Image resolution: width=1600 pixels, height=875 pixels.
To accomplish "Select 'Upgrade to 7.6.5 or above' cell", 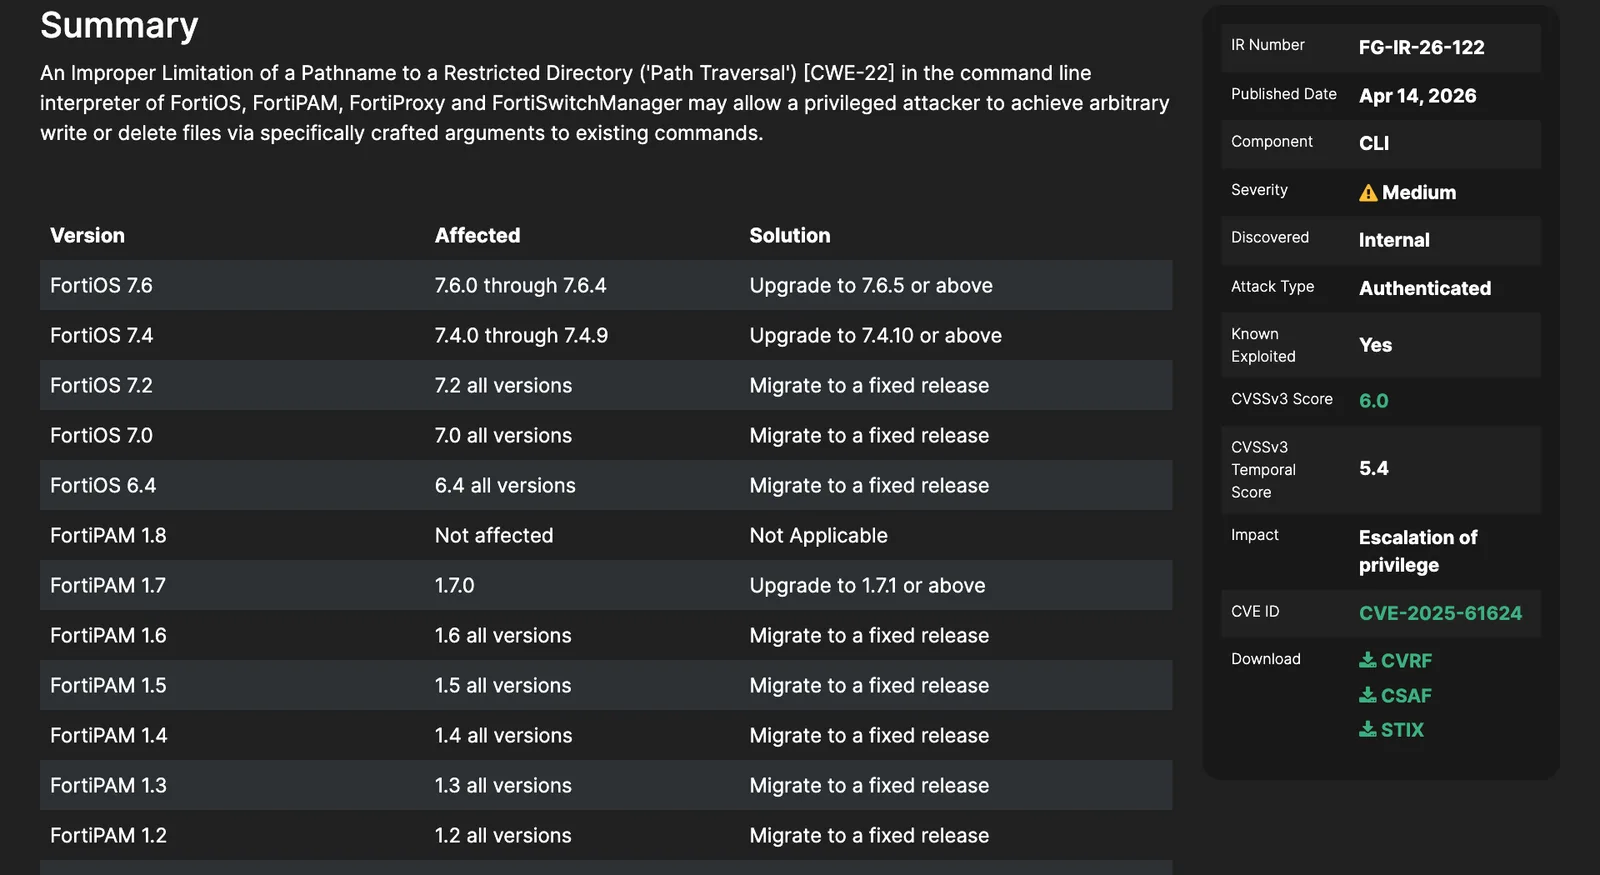I will 871,286.
